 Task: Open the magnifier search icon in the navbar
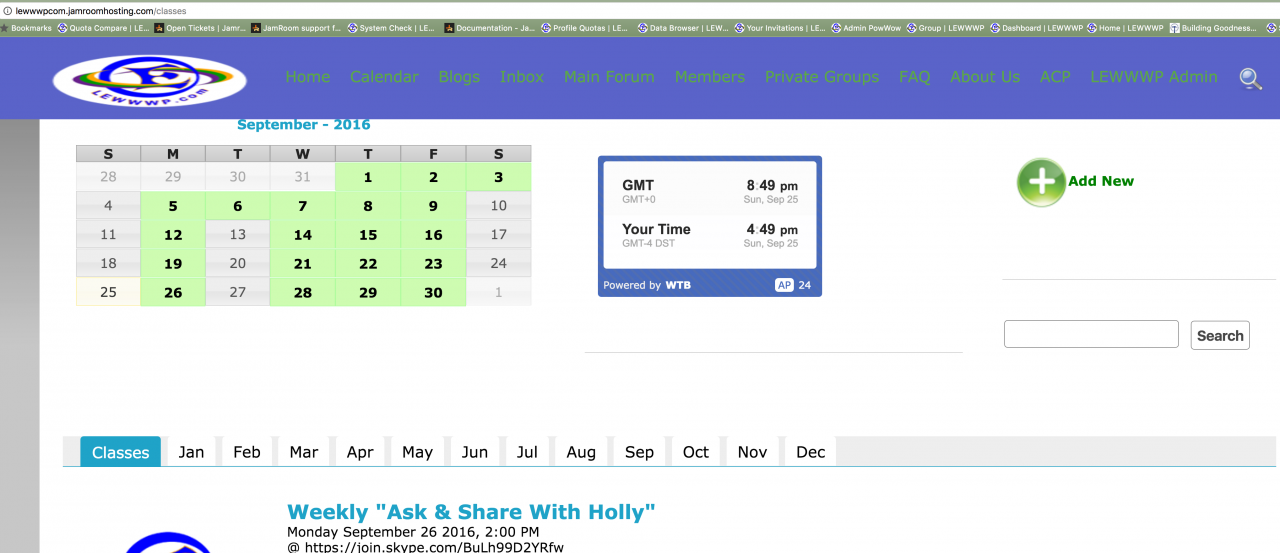pyautogui.click(x=1250, y=79)
